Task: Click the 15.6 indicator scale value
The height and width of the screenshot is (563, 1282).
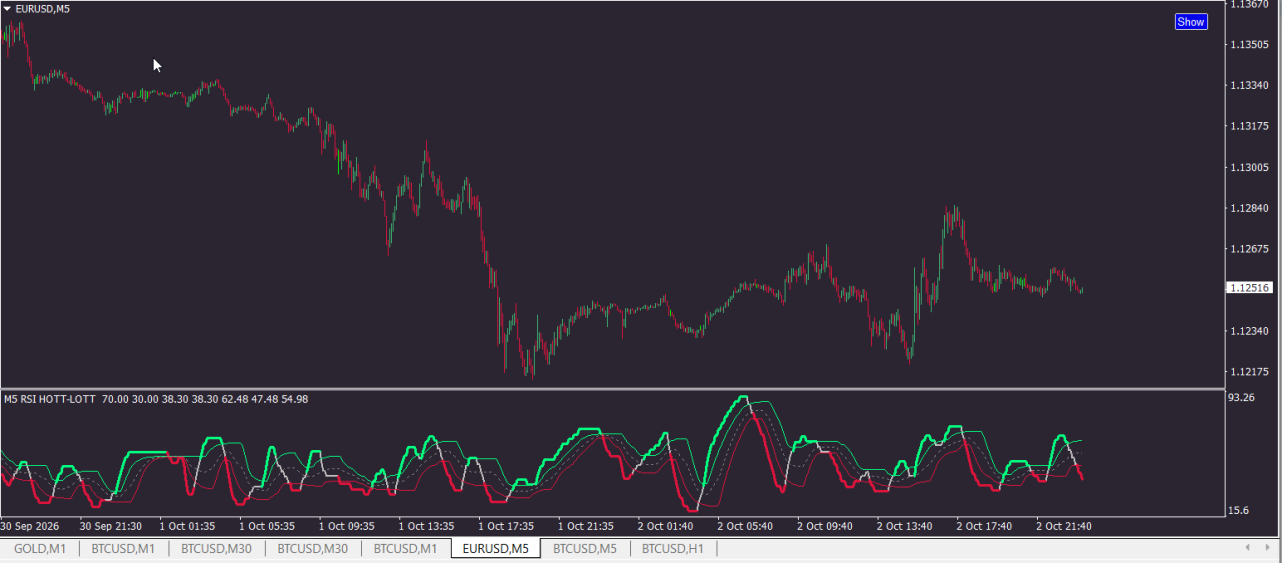Action: point(1240,510)
